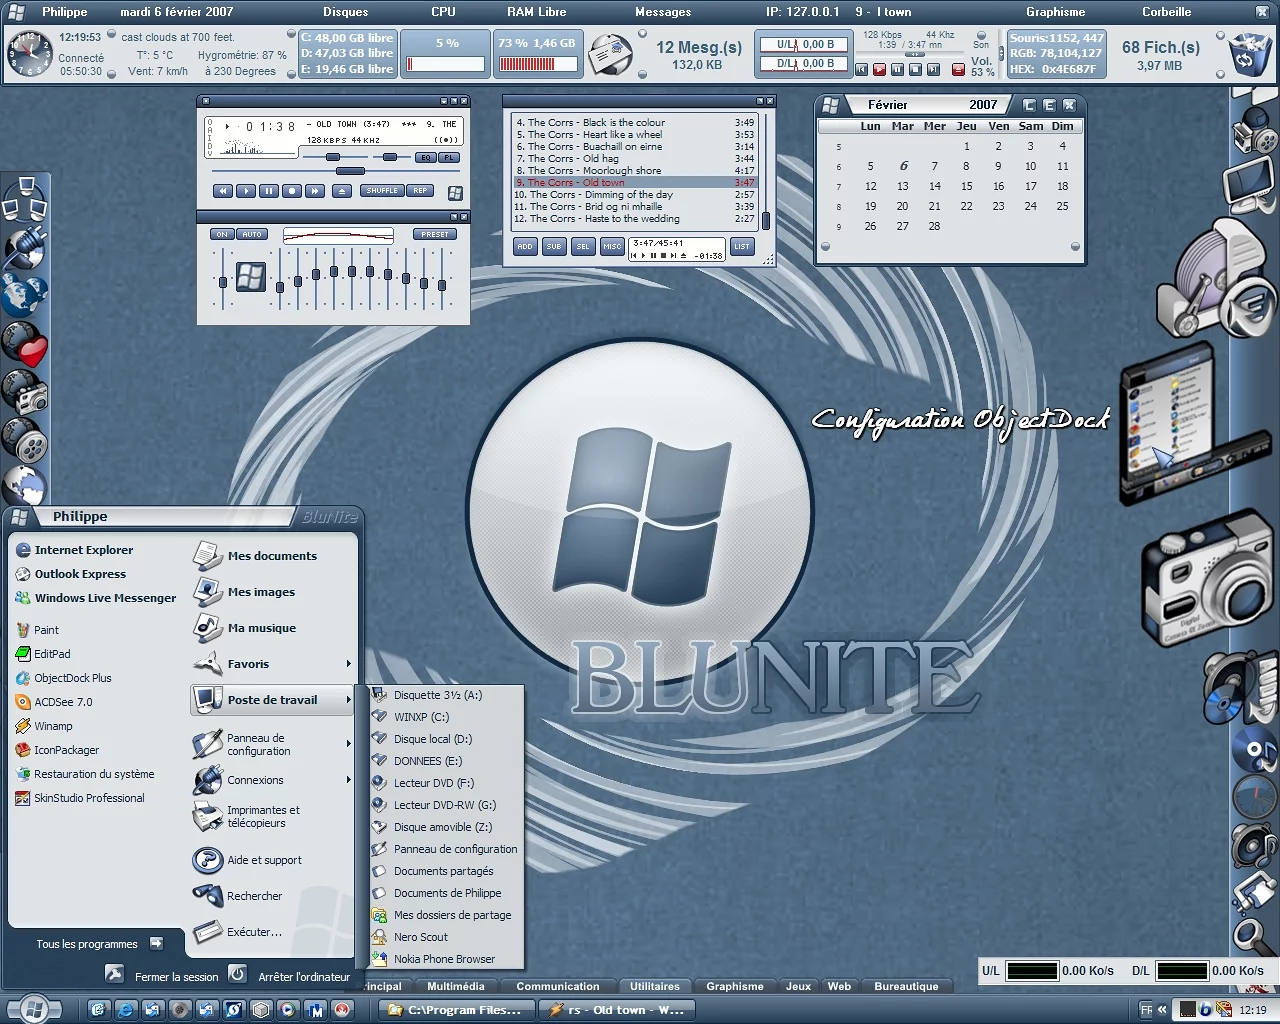1280x1024 pixels.
Task: Toggle Winamp SHUFFLE mode
Action: click(381, 191)
